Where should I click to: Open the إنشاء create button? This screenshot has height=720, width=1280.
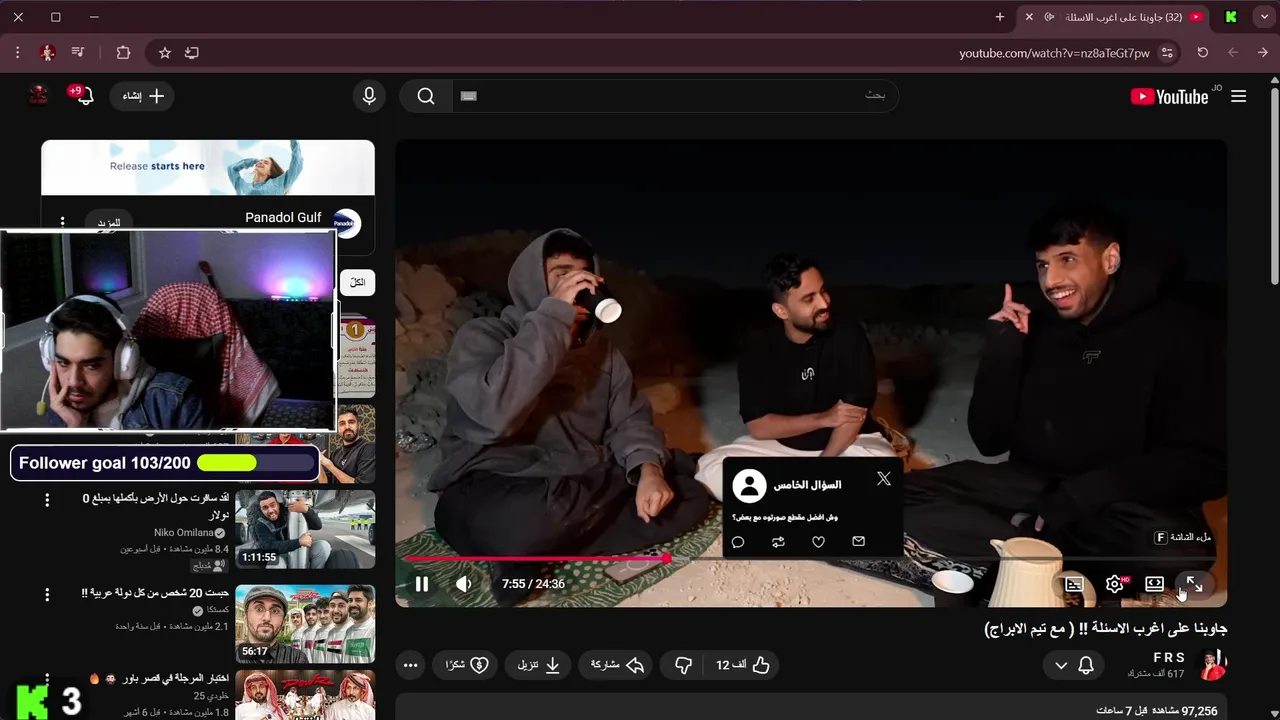pos(142,96)
